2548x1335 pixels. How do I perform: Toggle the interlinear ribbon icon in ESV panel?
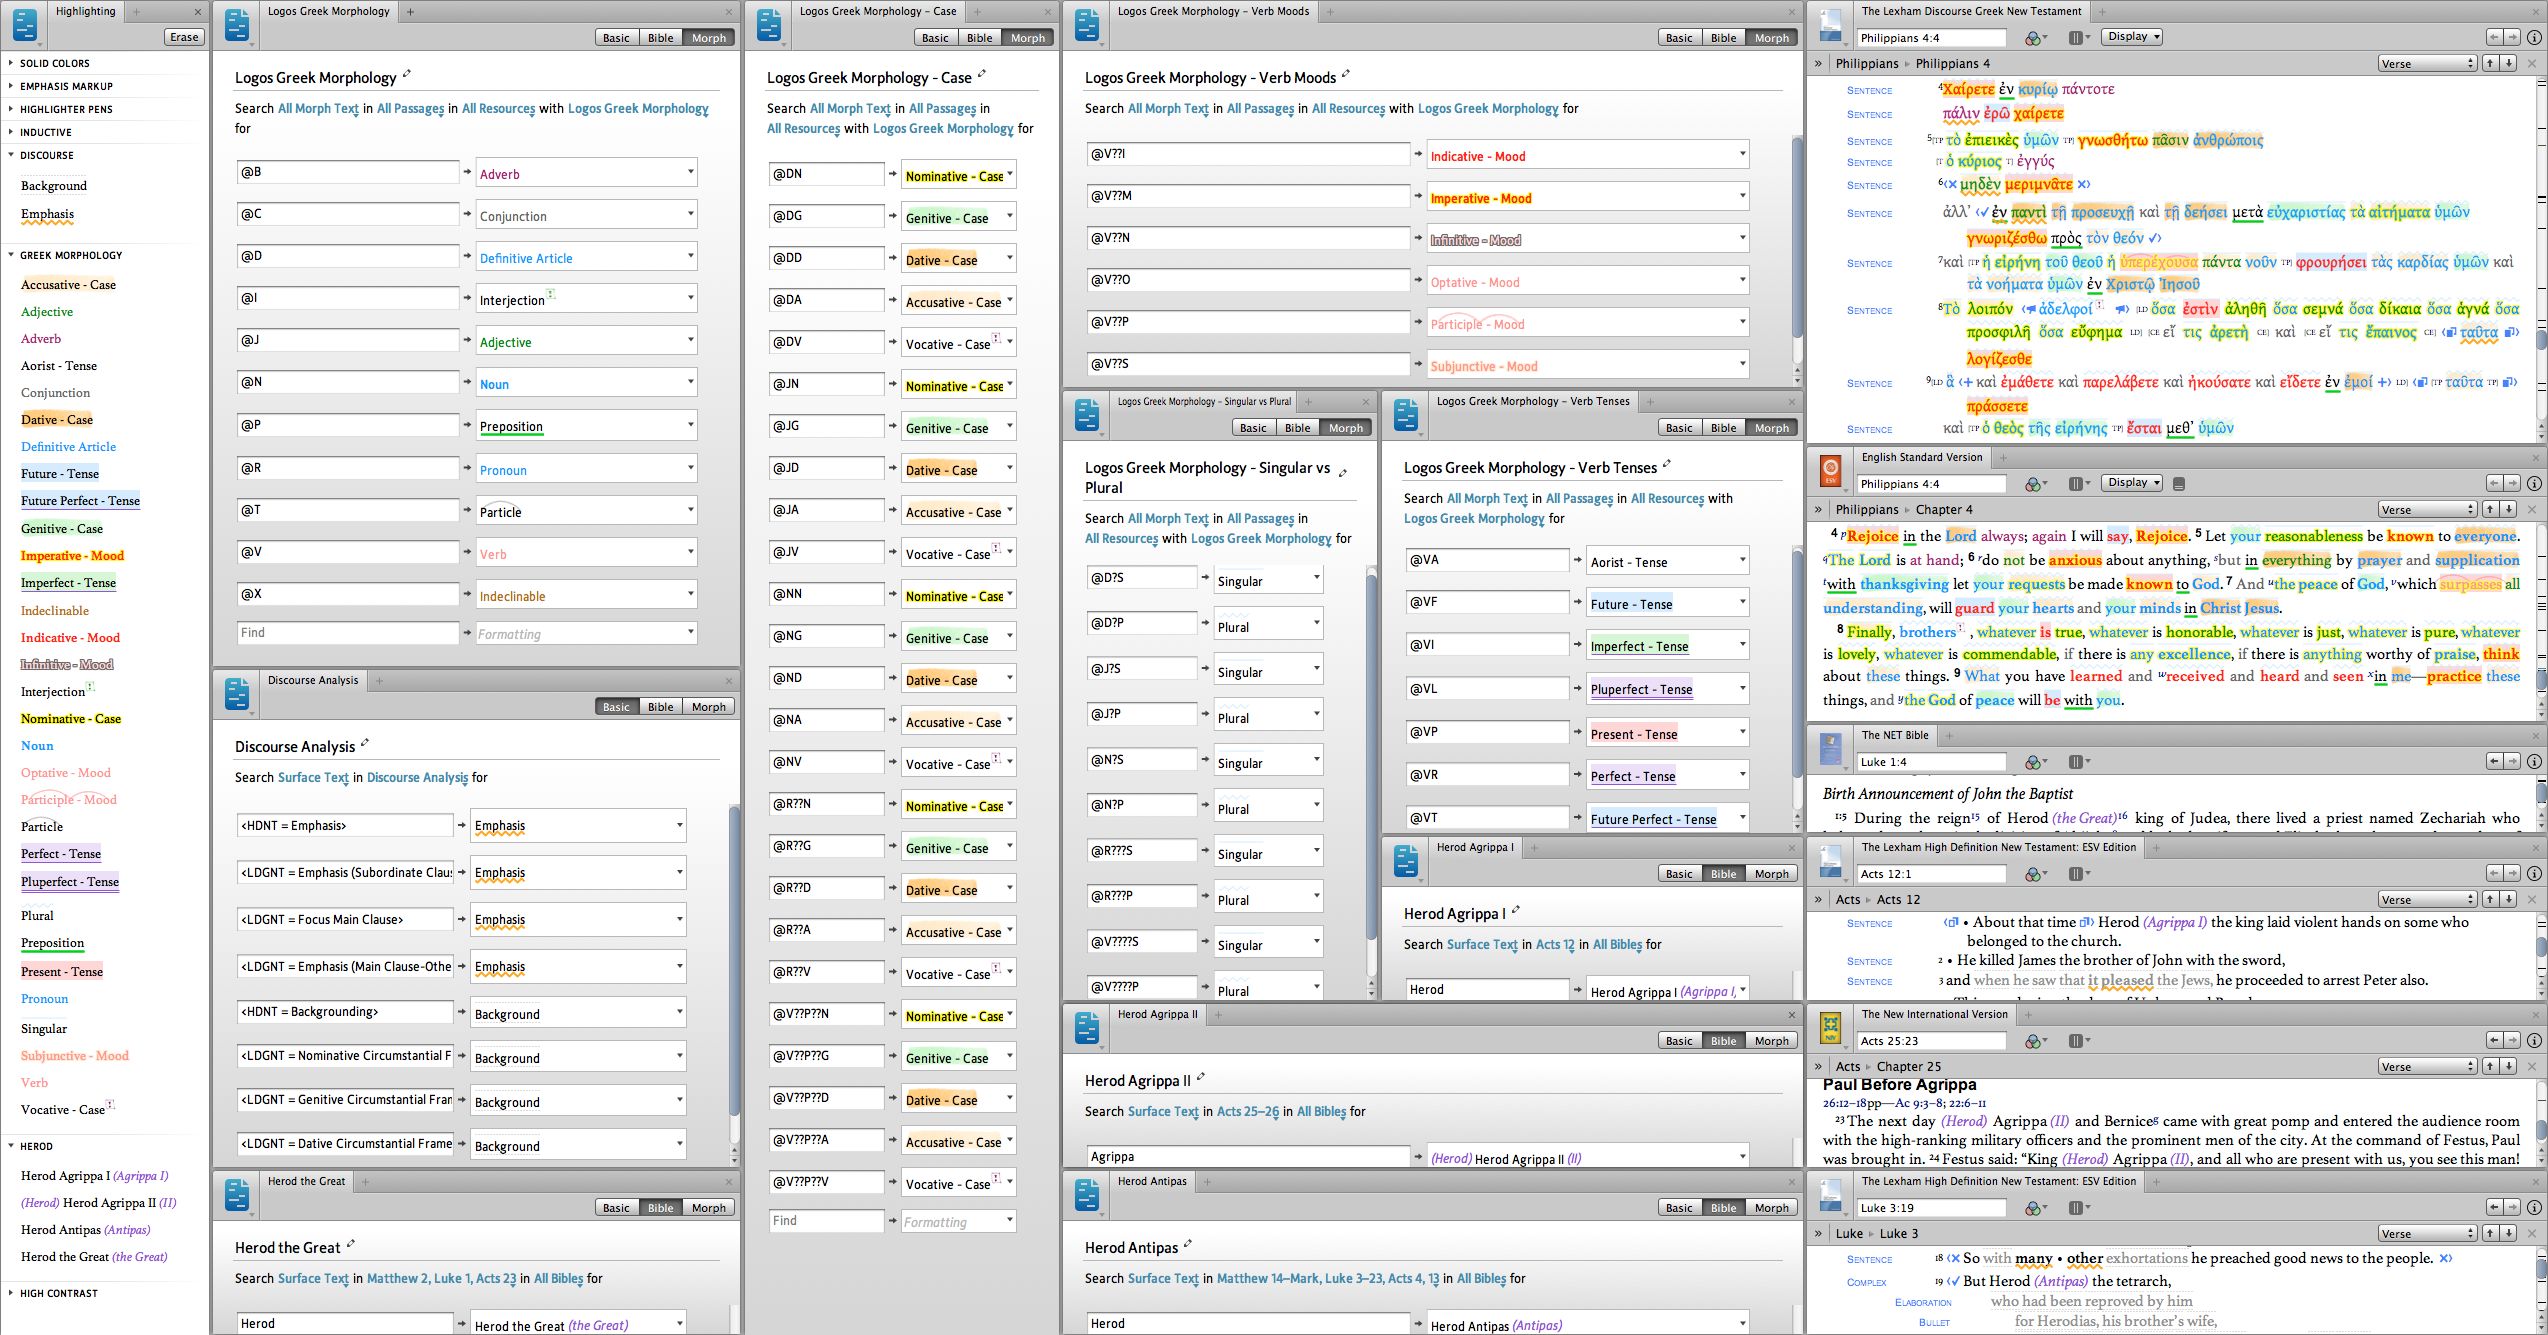(2179, 483)
